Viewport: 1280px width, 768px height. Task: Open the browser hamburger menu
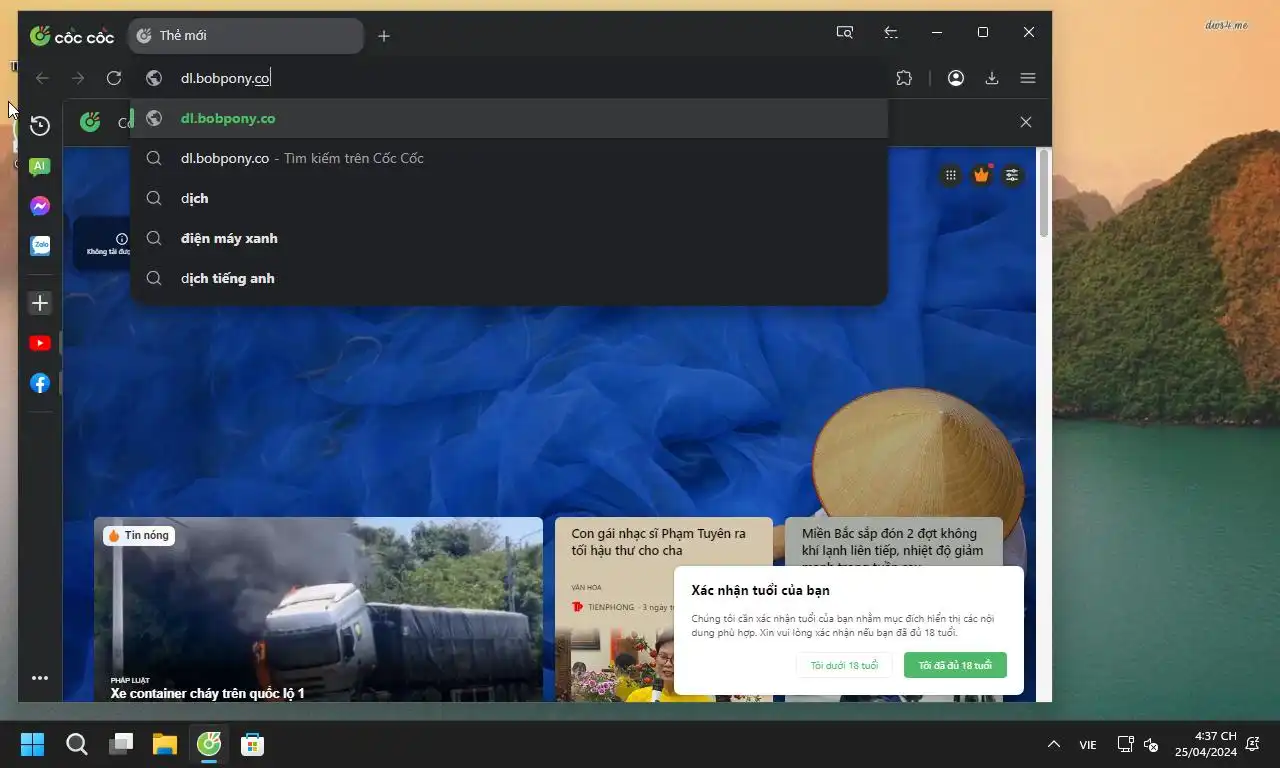pos(1028,78)
